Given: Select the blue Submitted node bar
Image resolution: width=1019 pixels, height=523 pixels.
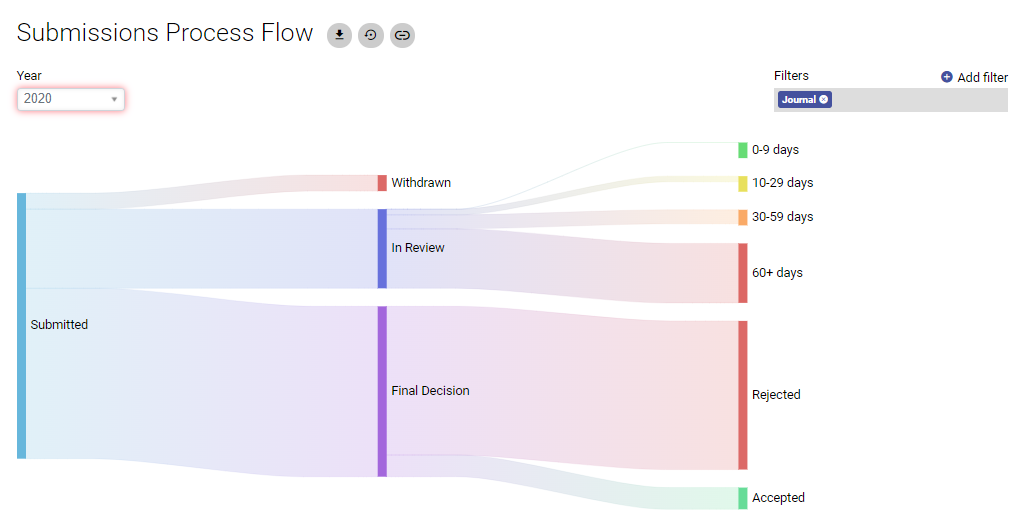Looking at the screenshot, I should 21,326.
